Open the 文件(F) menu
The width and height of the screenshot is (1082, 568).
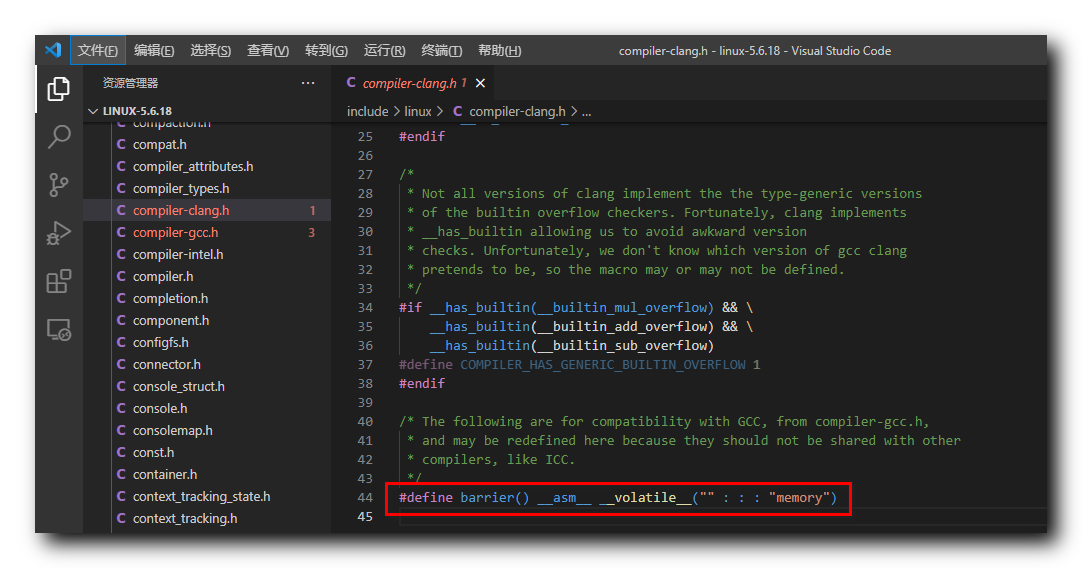(x=97, y=50)
